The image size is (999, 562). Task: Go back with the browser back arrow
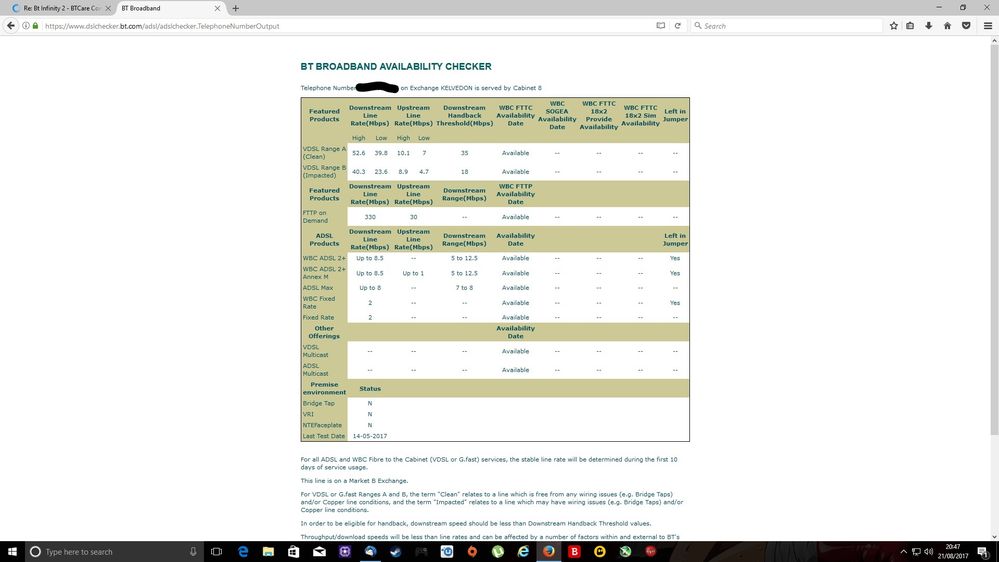coord(11,26)
